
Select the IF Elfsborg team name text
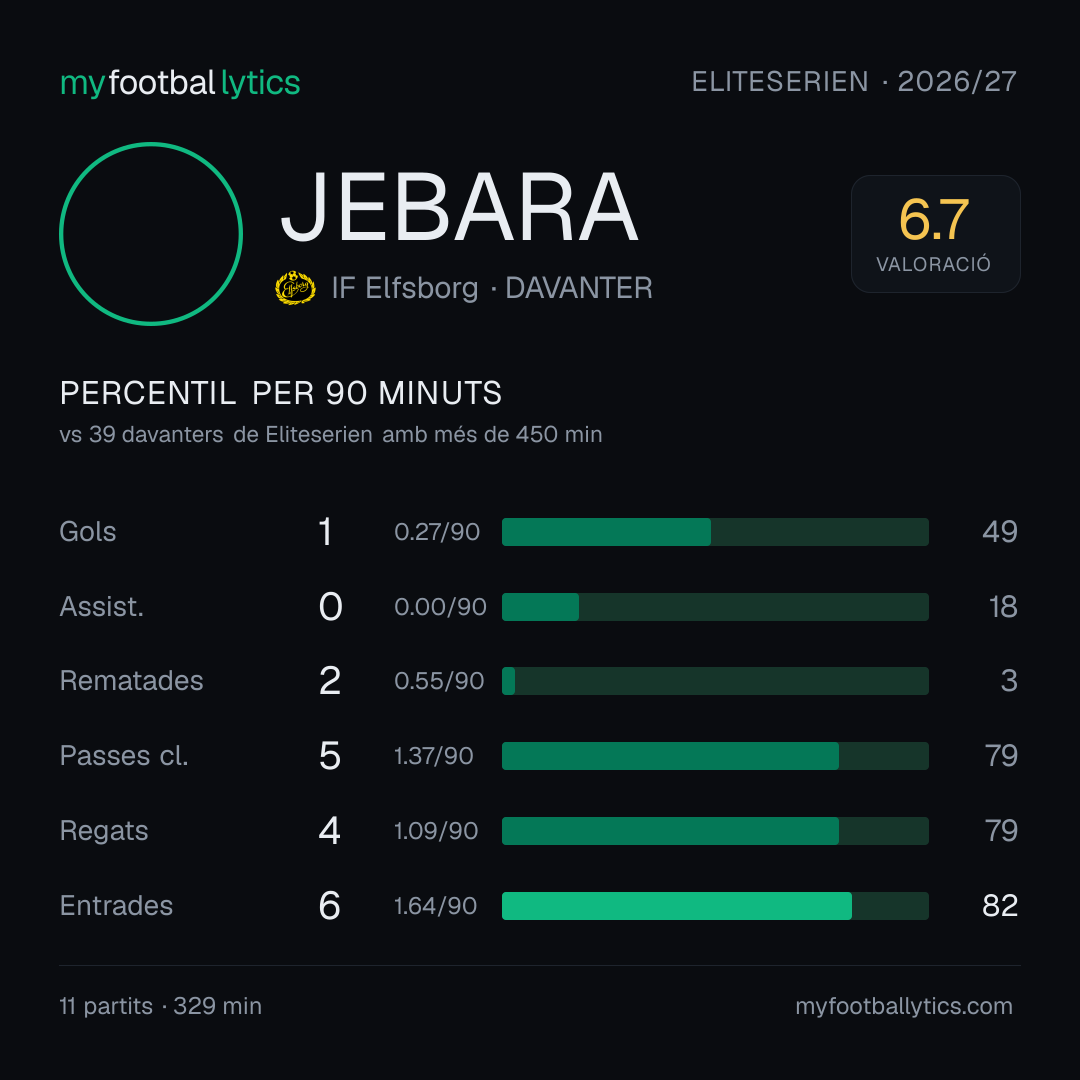(404, 288)
